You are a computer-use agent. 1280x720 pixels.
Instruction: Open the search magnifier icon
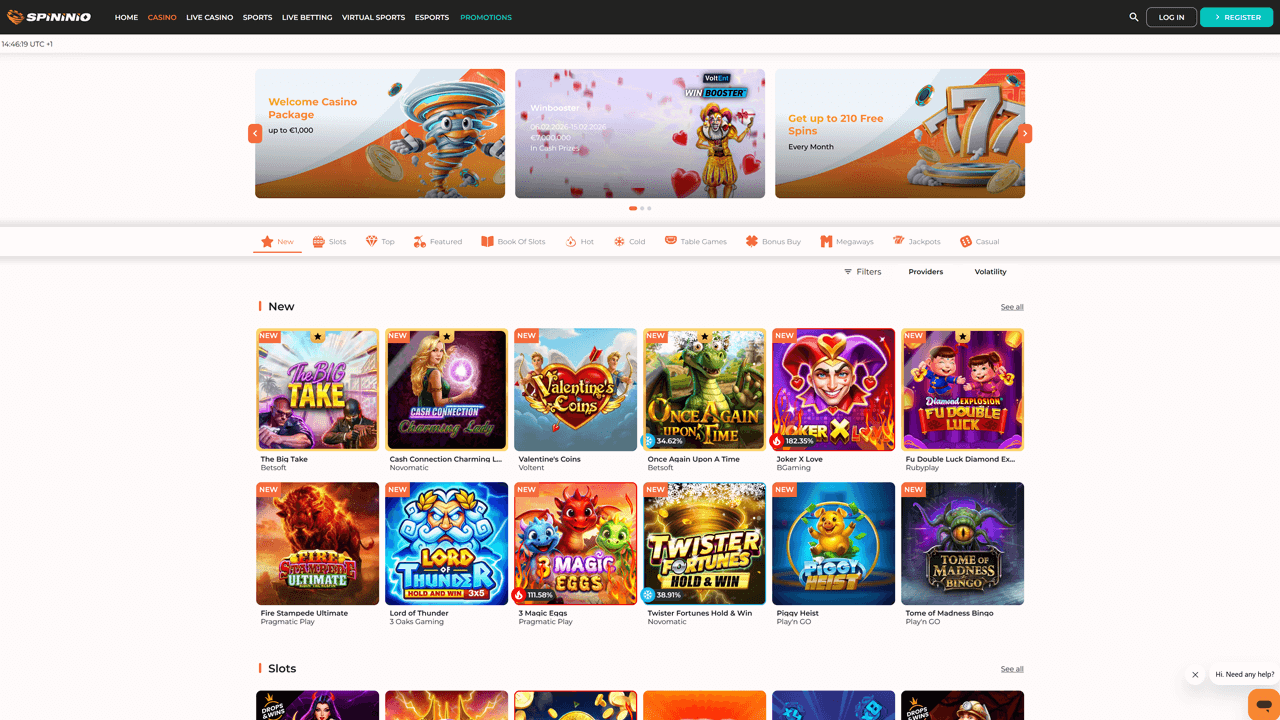1134,17
